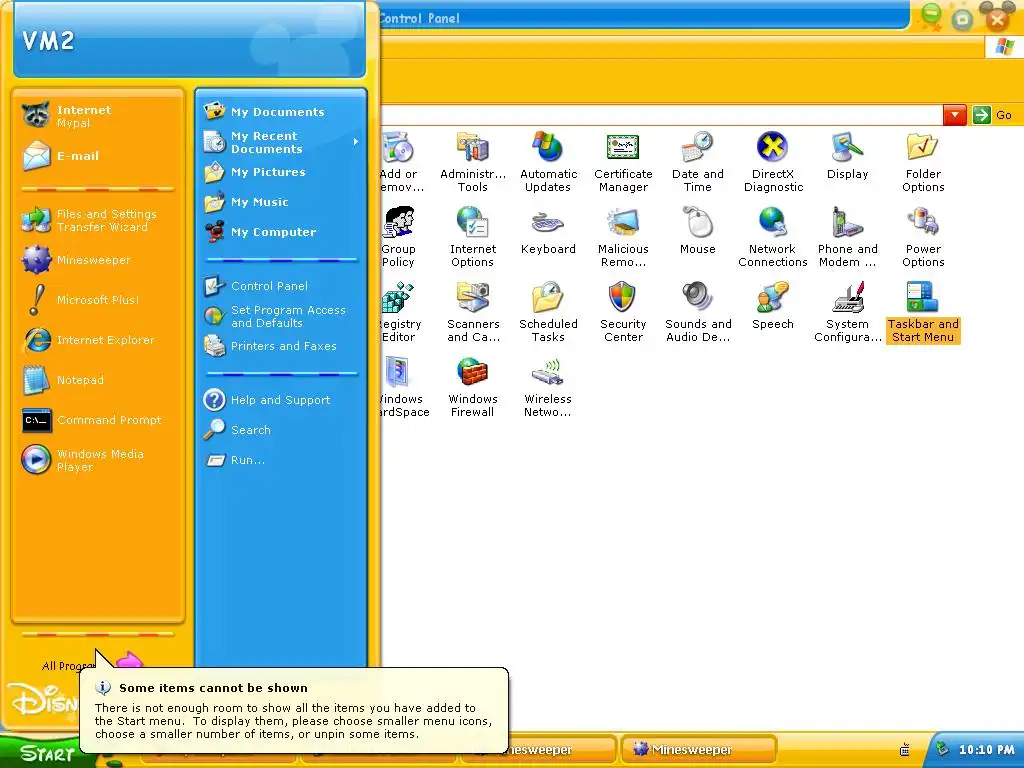The height and width of the screenshot is (768, 1024).
Task: Select Taskbar and Start Menu icon
Action: [x=923, y=312]
